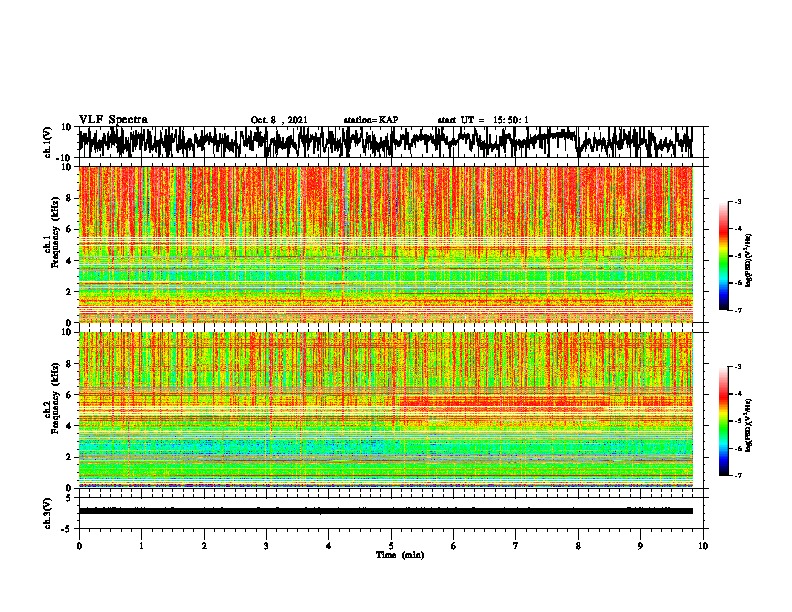Click the "-7" label on ch.2 color bar
The image size is (792, 612).
[738, 476]
